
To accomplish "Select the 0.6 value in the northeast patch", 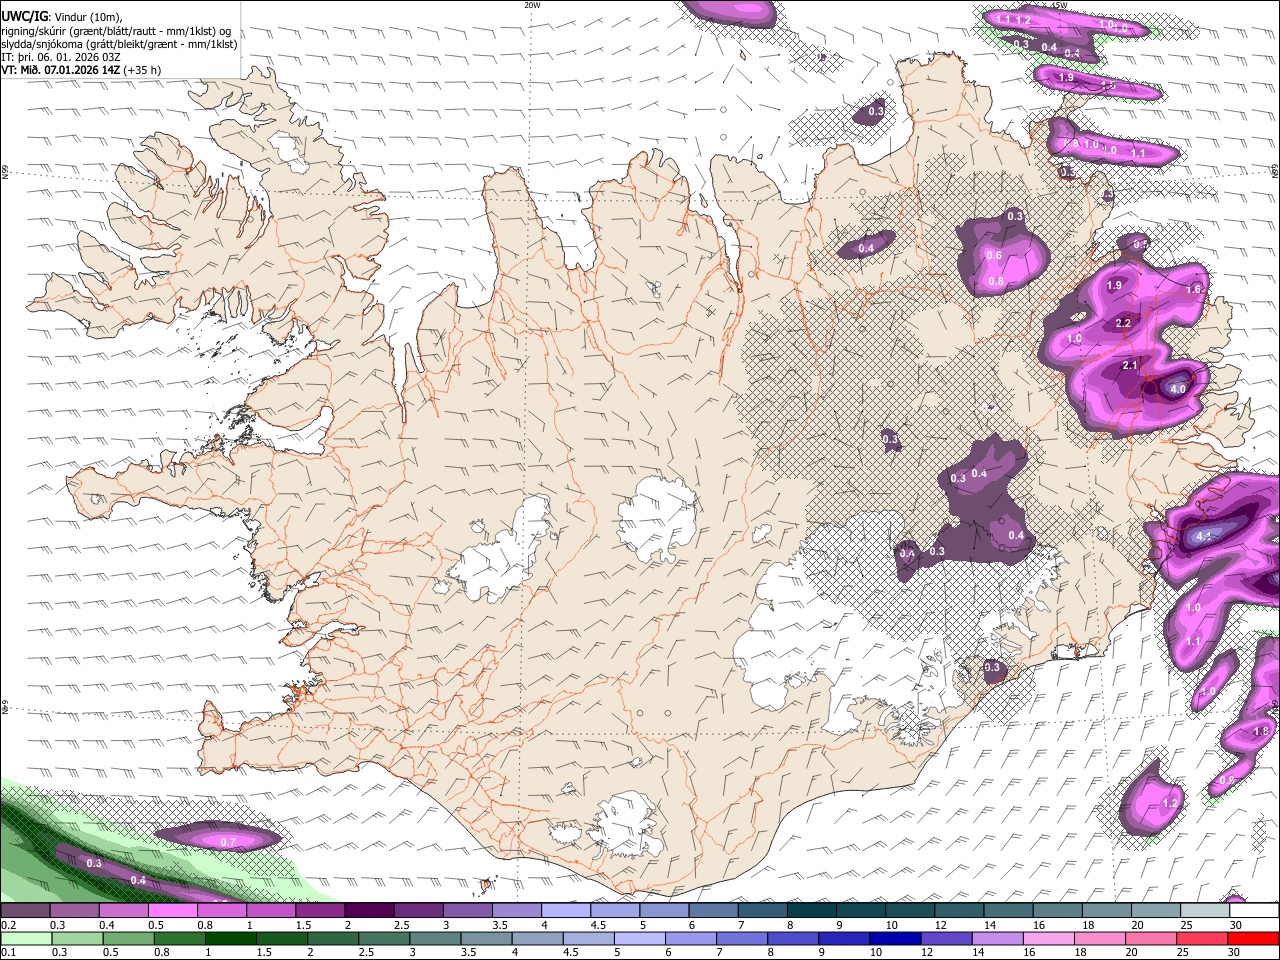I will 994,256.
